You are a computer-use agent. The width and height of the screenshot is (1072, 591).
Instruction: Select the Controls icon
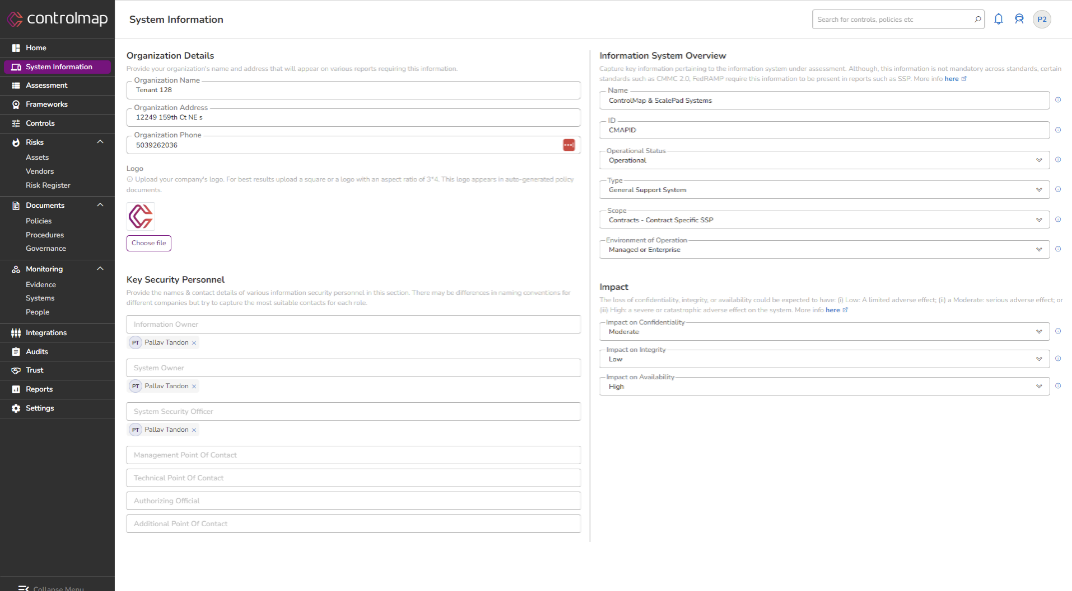coord(14,123)
